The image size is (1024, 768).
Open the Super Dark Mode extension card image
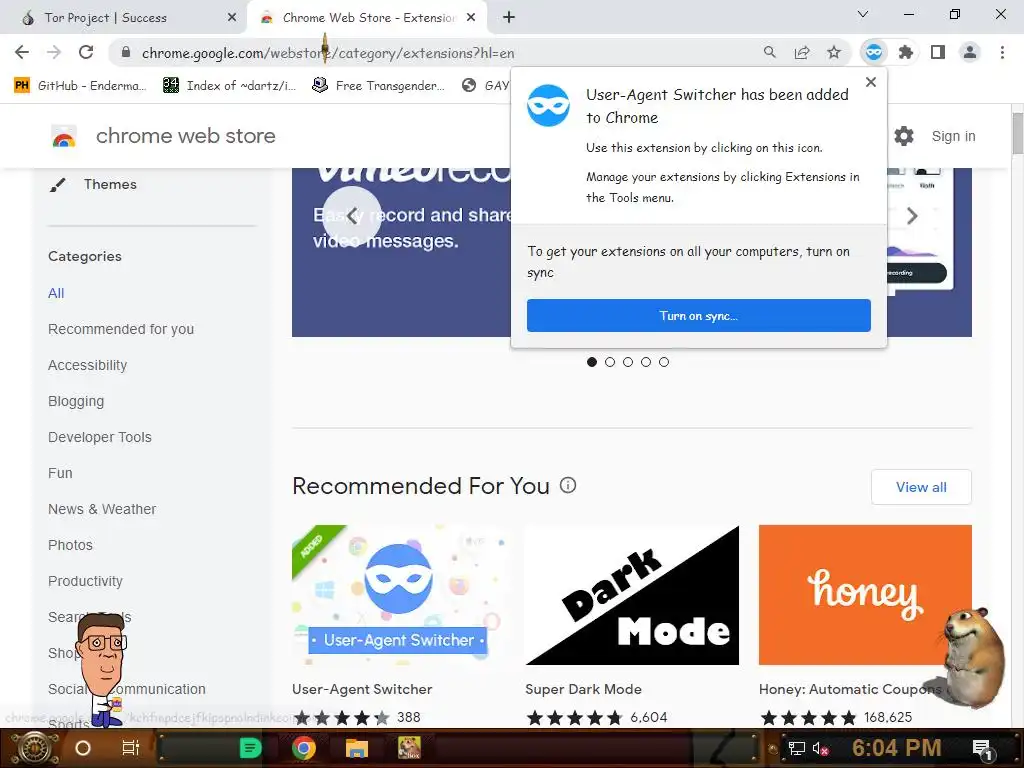(x=632, y=595)
